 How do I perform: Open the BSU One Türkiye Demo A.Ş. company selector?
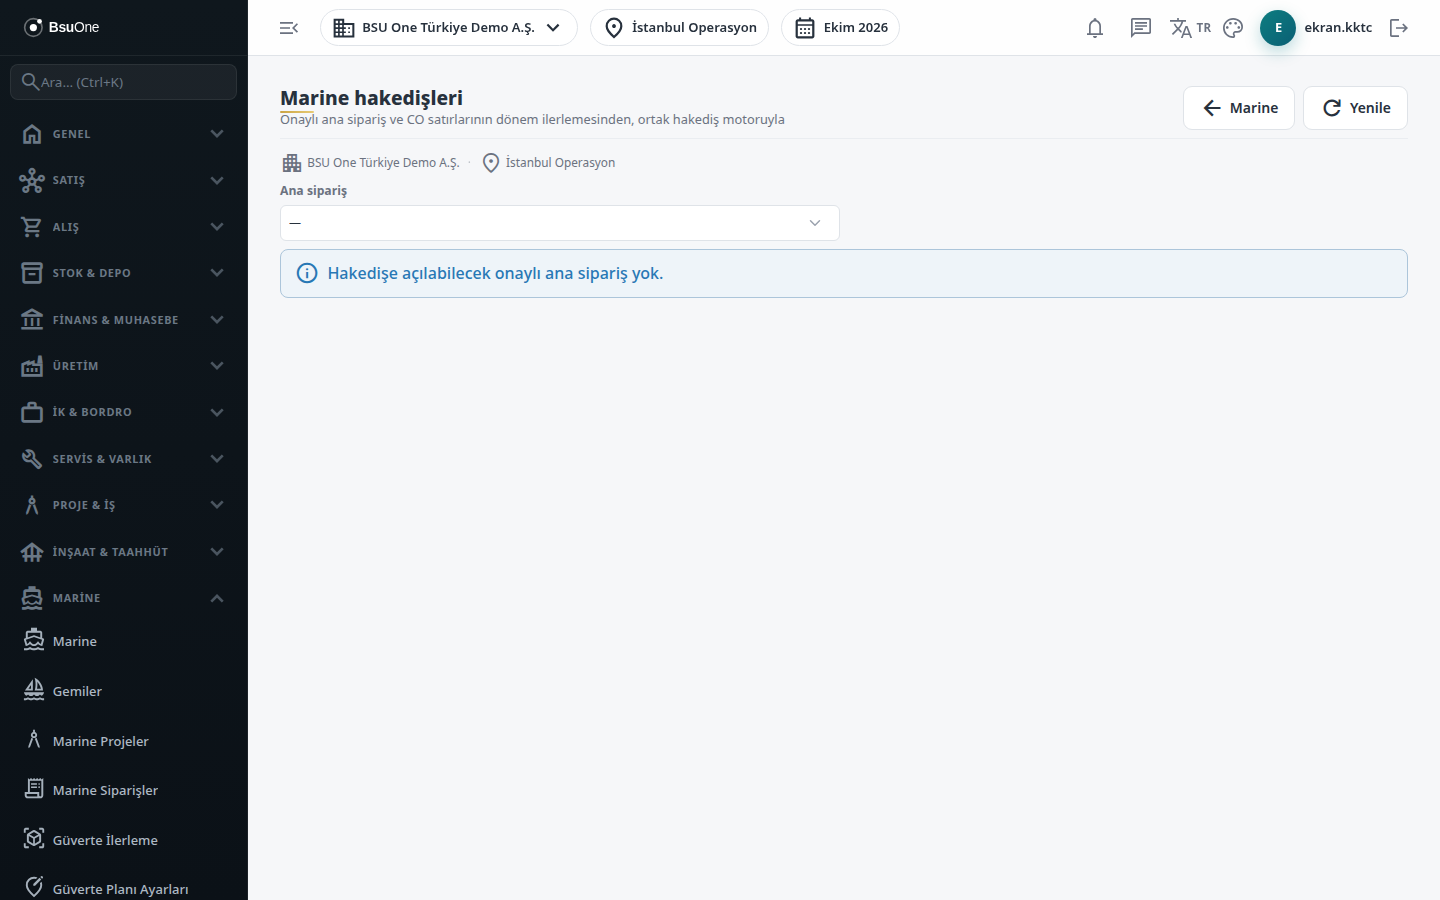click(448, 28)
